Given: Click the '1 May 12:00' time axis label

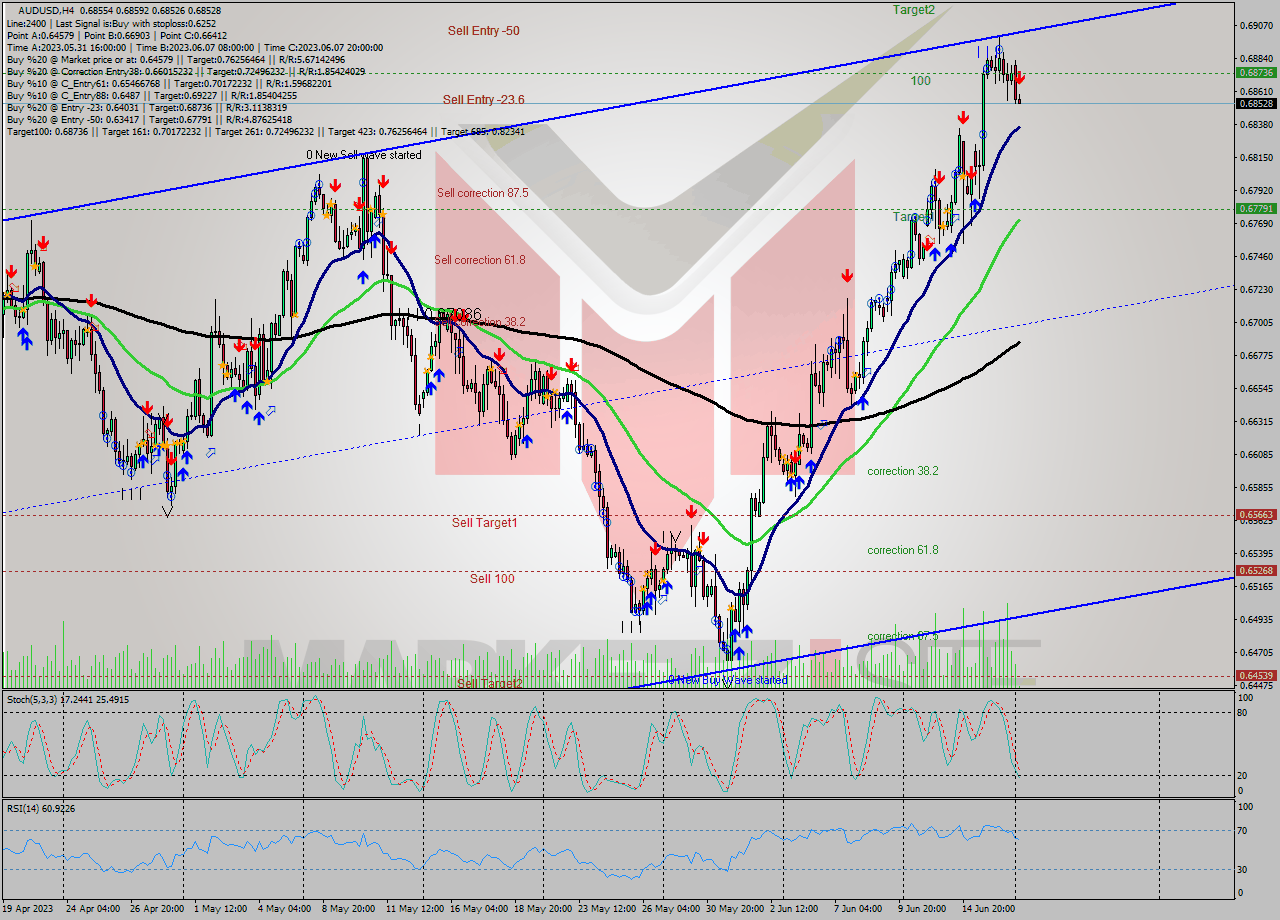Looking at the screenshot, I should (x=219, y=909).
